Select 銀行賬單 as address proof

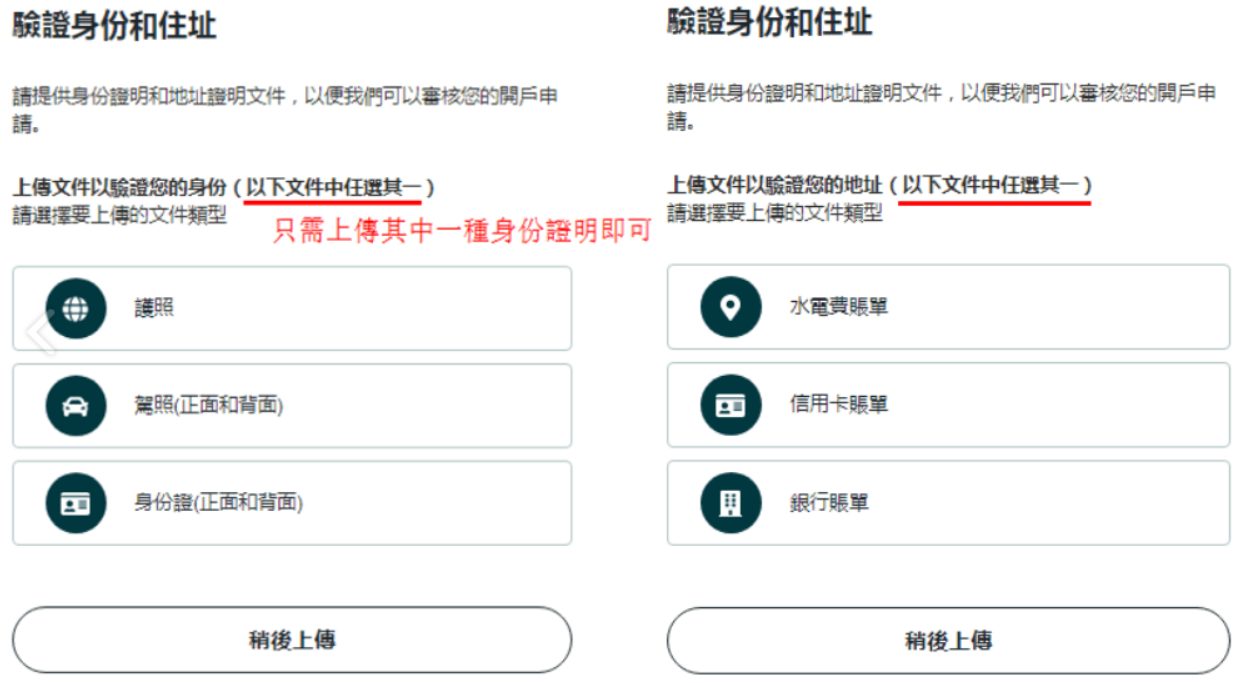point(948,502)
